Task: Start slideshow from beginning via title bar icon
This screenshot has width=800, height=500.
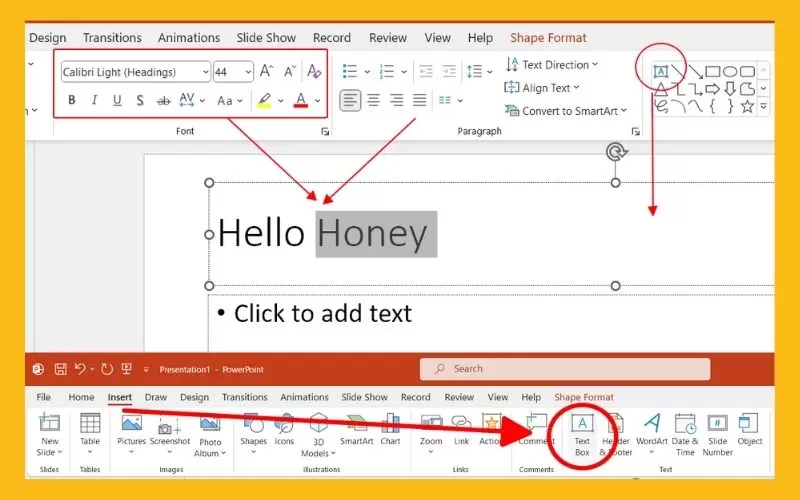Action: pos(127,369)
